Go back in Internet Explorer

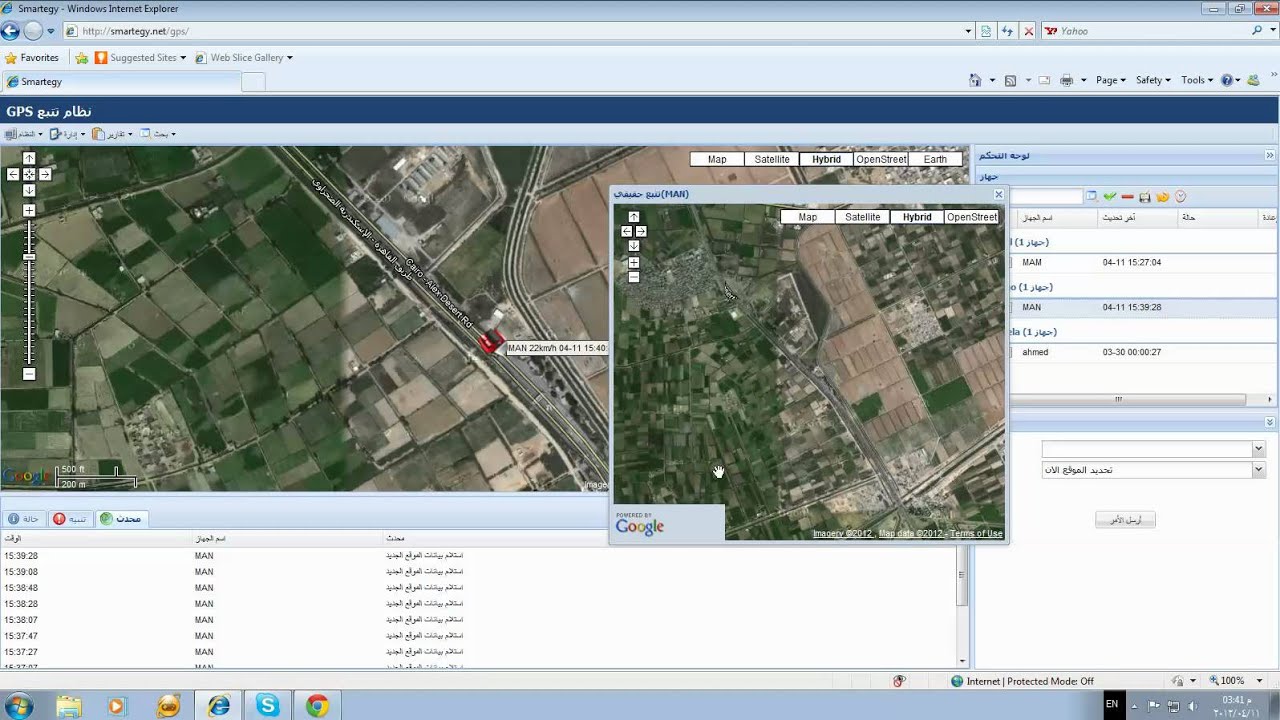[x=11, y=31]
